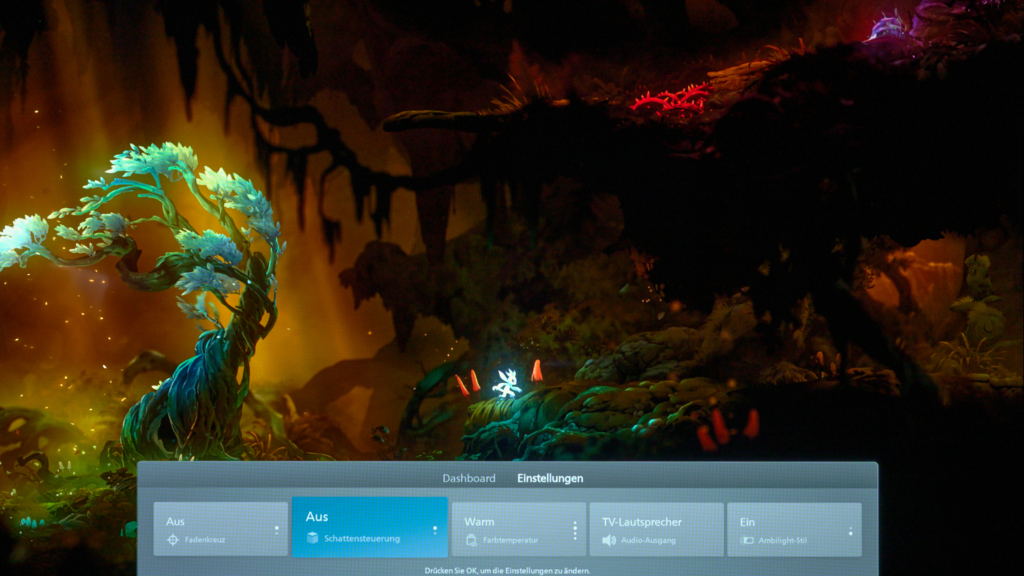Click the Schattensteuerung cube icon

click(313, 539)
